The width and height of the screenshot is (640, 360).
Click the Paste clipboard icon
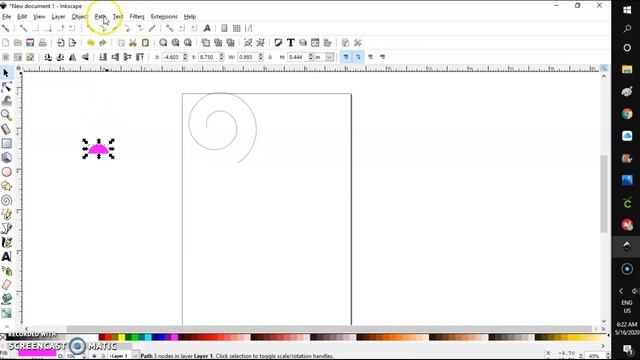pyautogui.click(x=145, y=42)
